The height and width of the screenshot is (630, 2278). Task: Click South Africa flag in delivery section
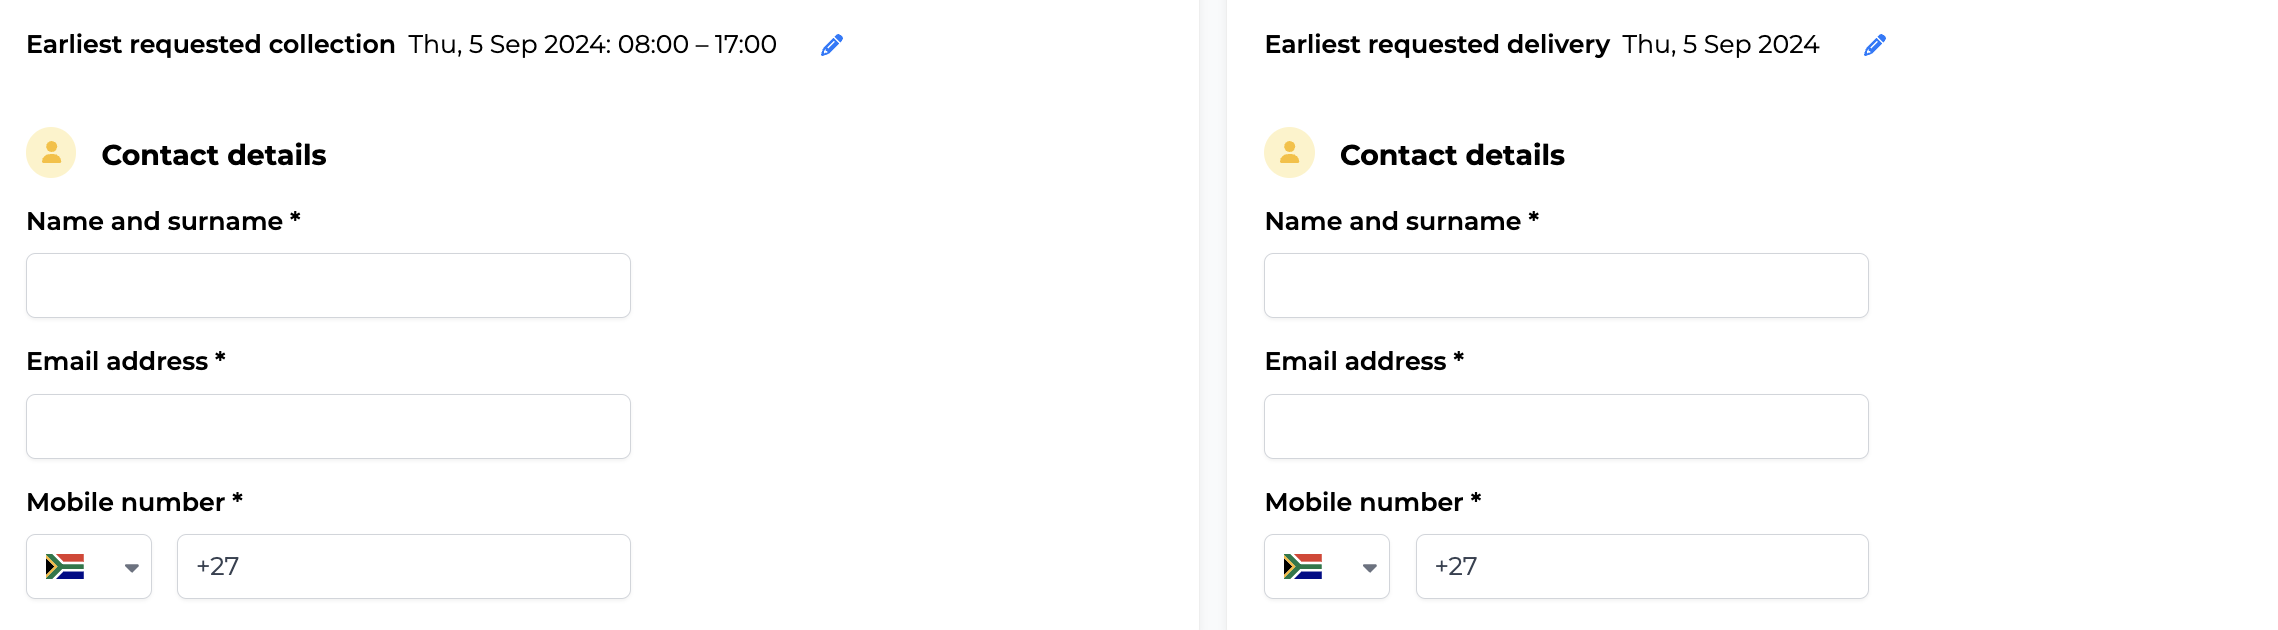point(1303,567)
